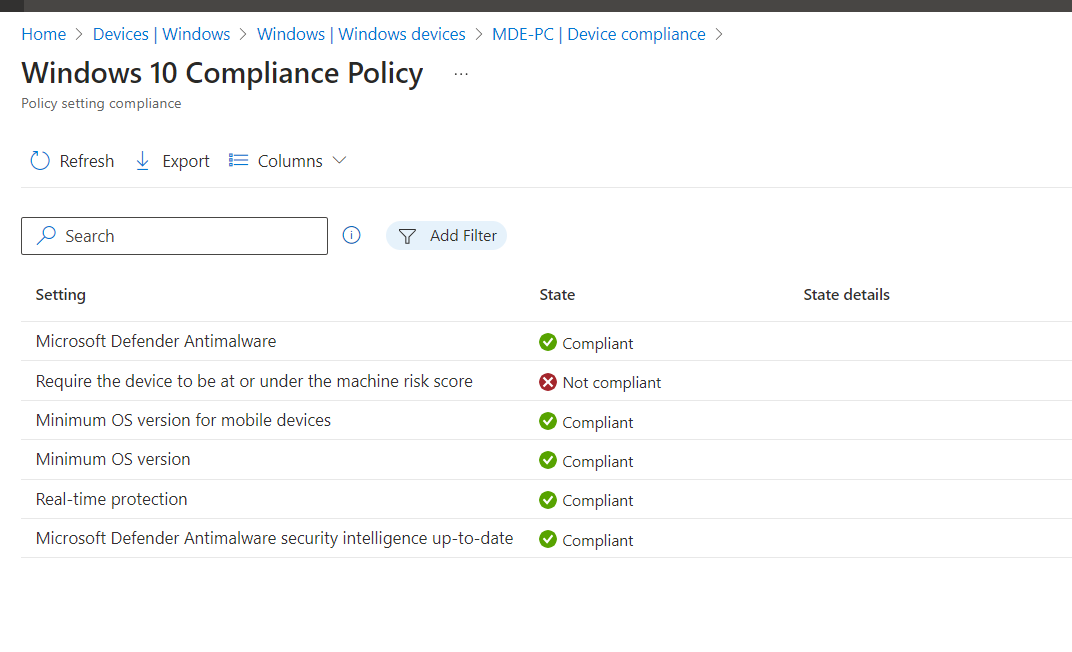Click the Add Filter funnel icon
This screenshot has height=652, width=1072.
coord(407,236)
